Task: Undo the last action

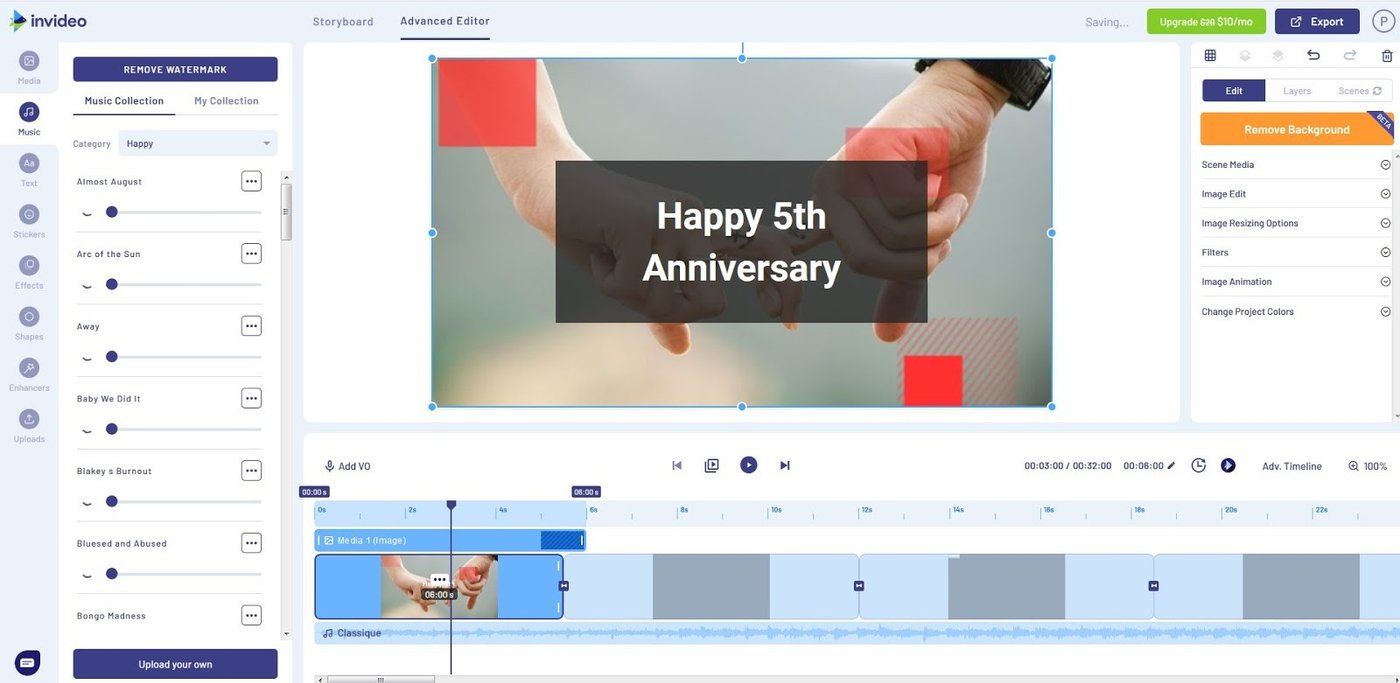Action: (x=1313, y=55)
